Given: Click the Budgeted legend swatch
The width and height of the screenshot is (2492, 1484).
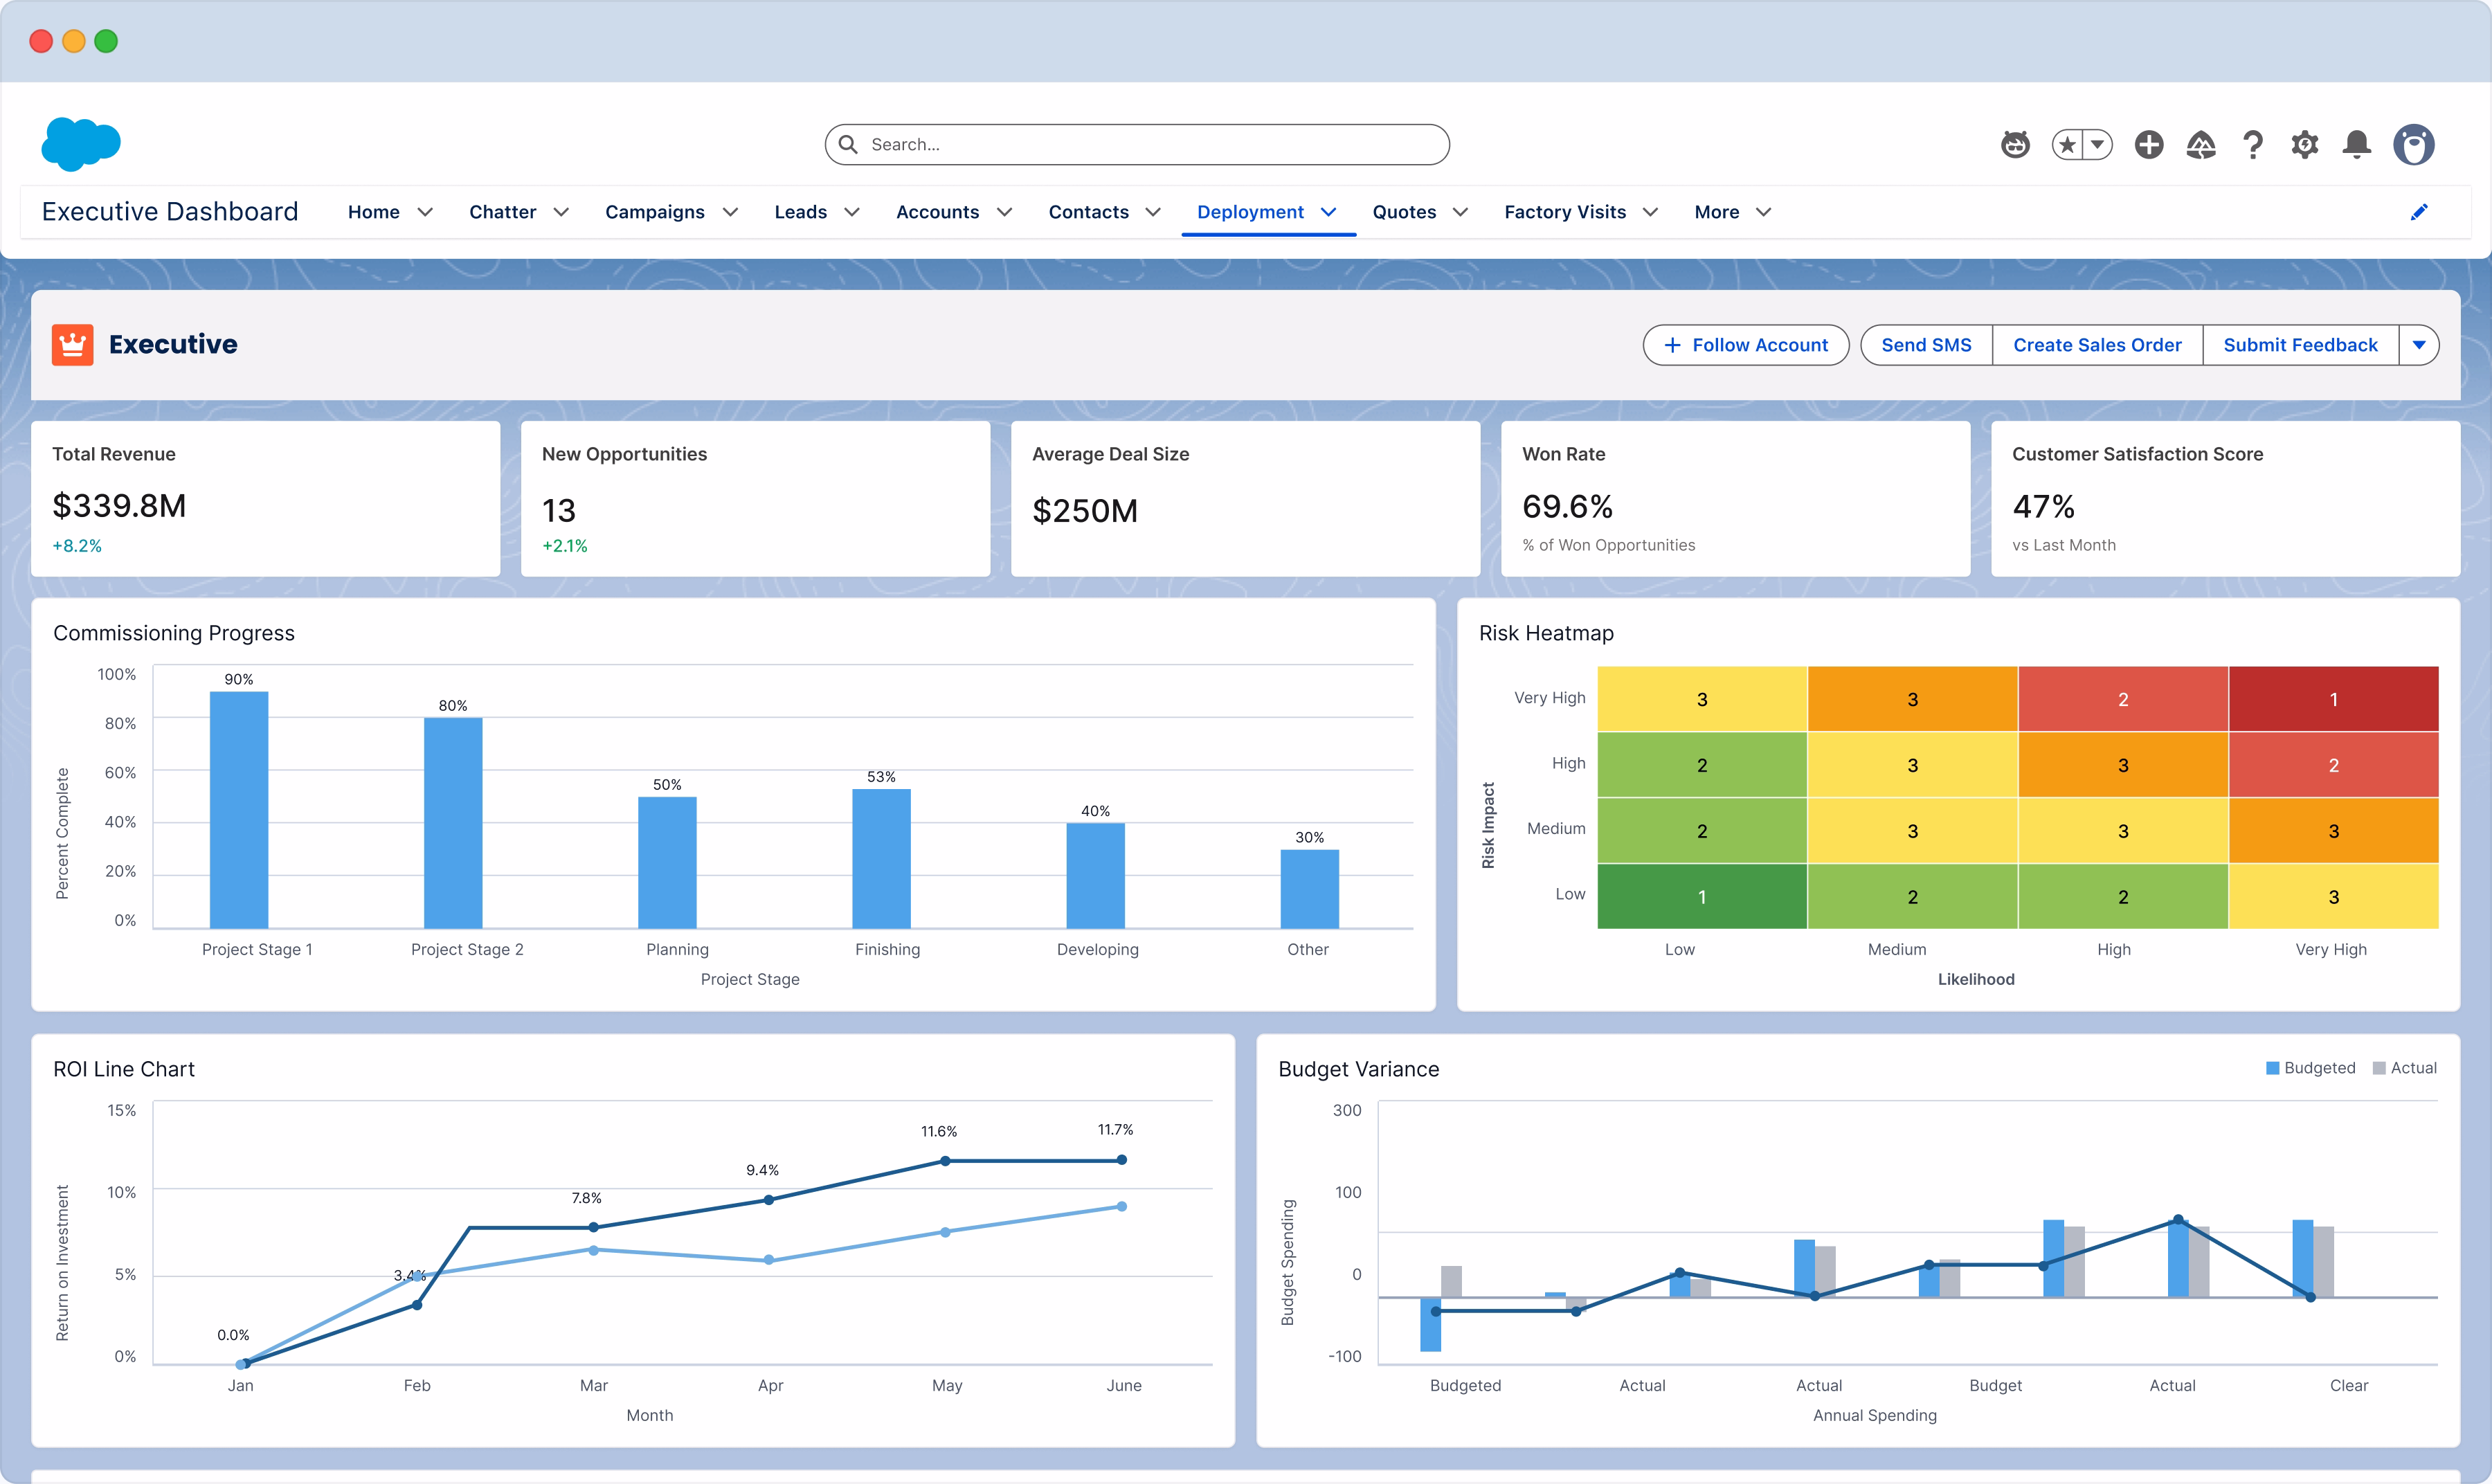Looking at the screenshot, I should 2272,1068.
